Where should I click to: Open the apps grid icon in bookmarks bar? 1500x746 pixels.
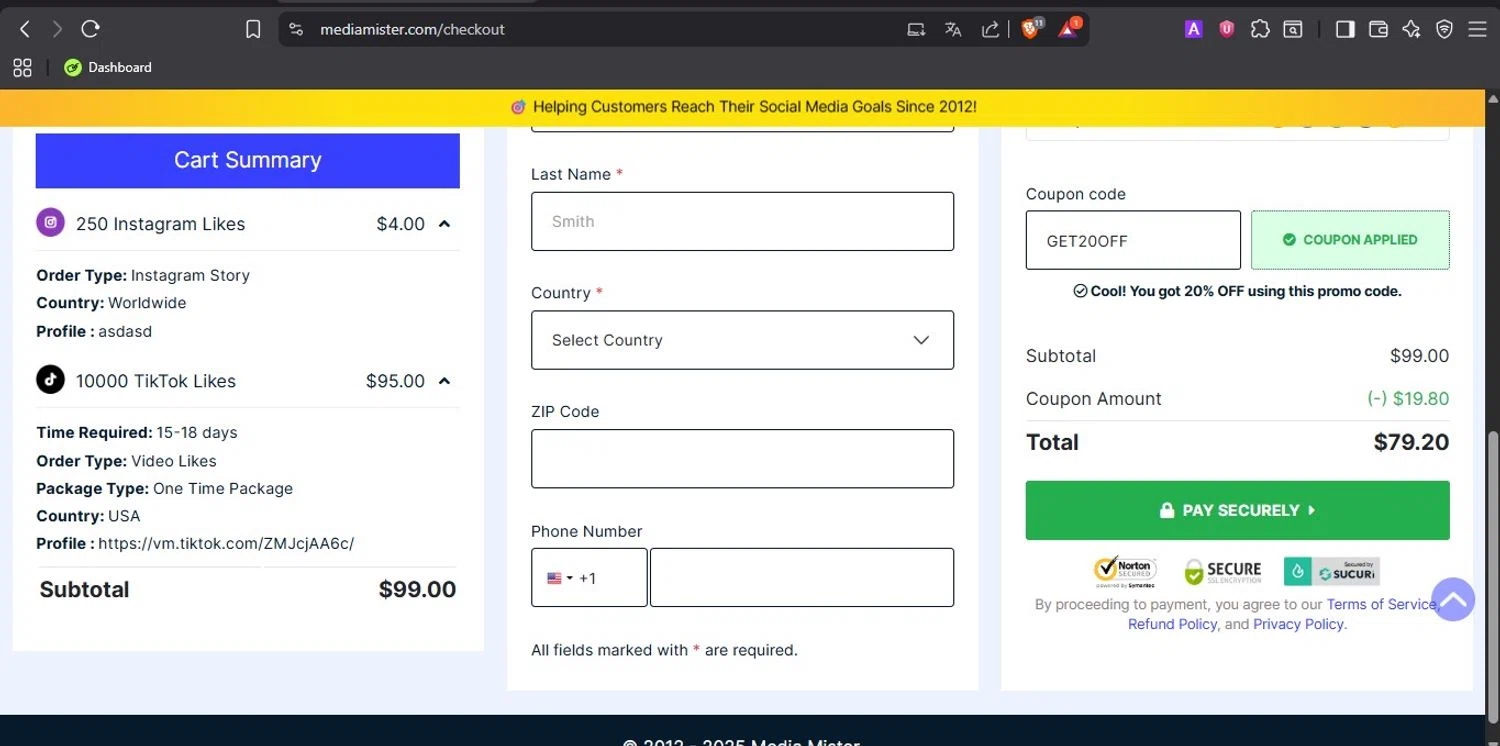tap(22, 67)
